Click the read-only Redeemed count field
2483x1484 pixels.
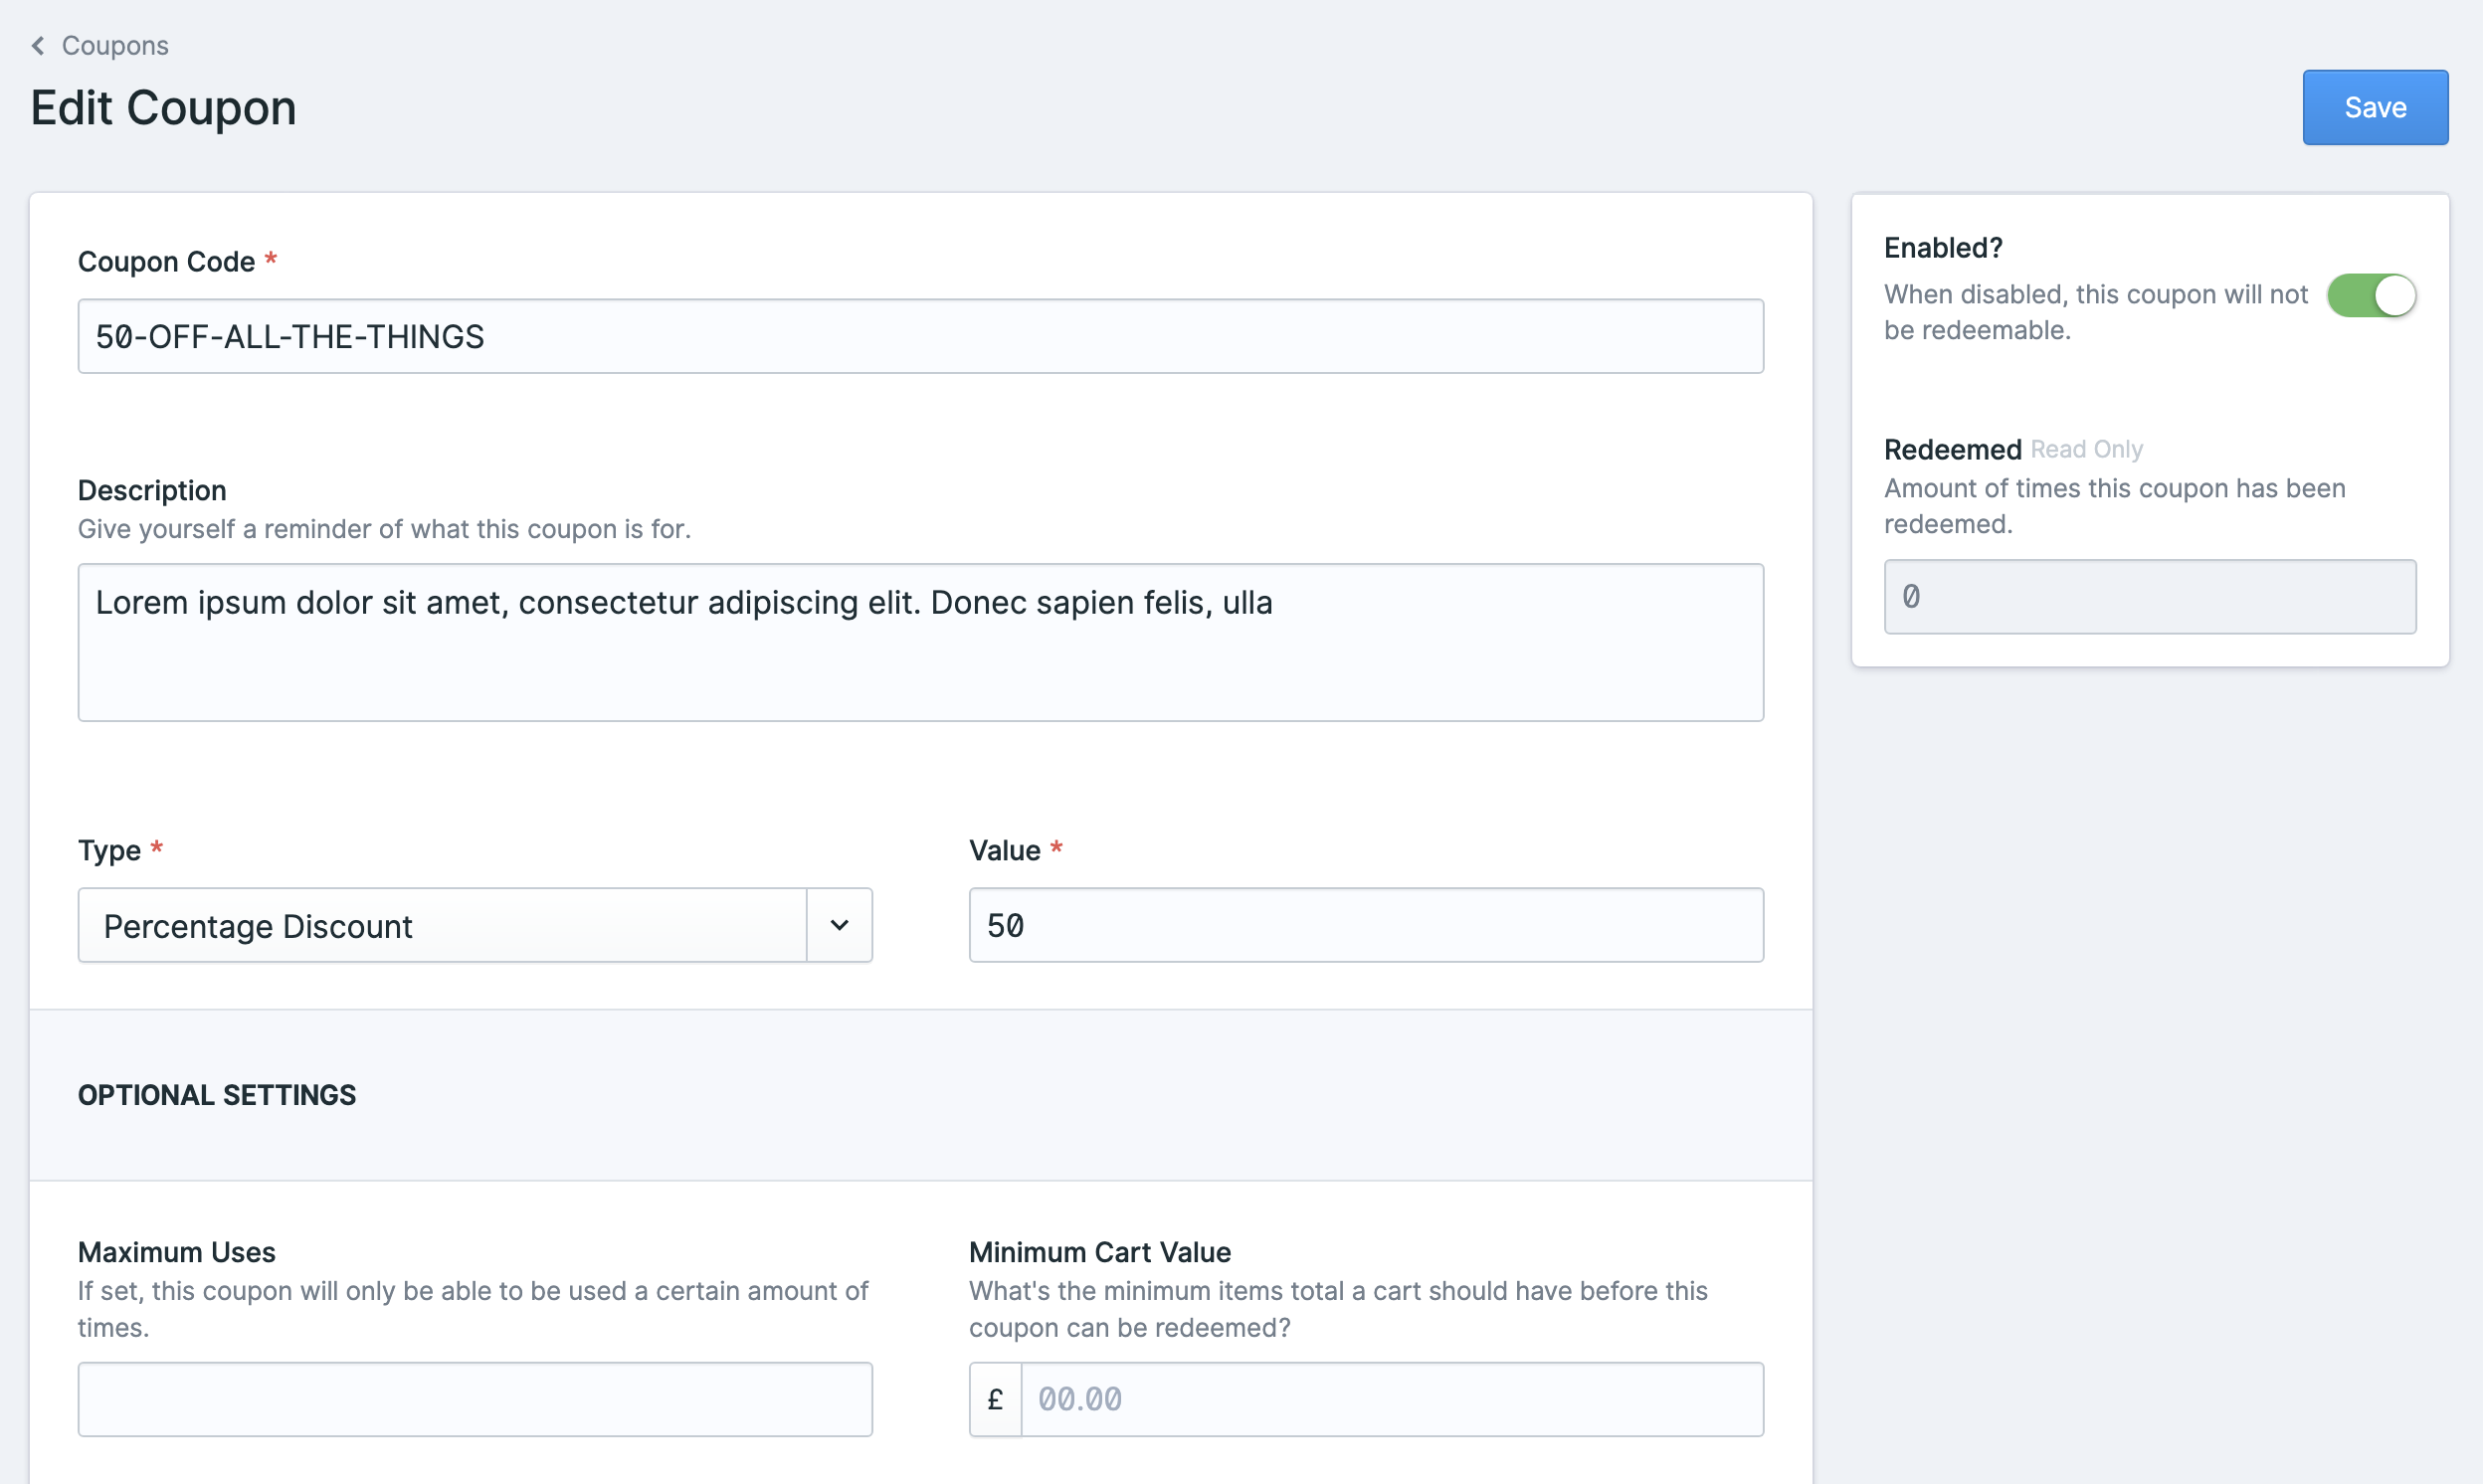[x=2150, y=597]
